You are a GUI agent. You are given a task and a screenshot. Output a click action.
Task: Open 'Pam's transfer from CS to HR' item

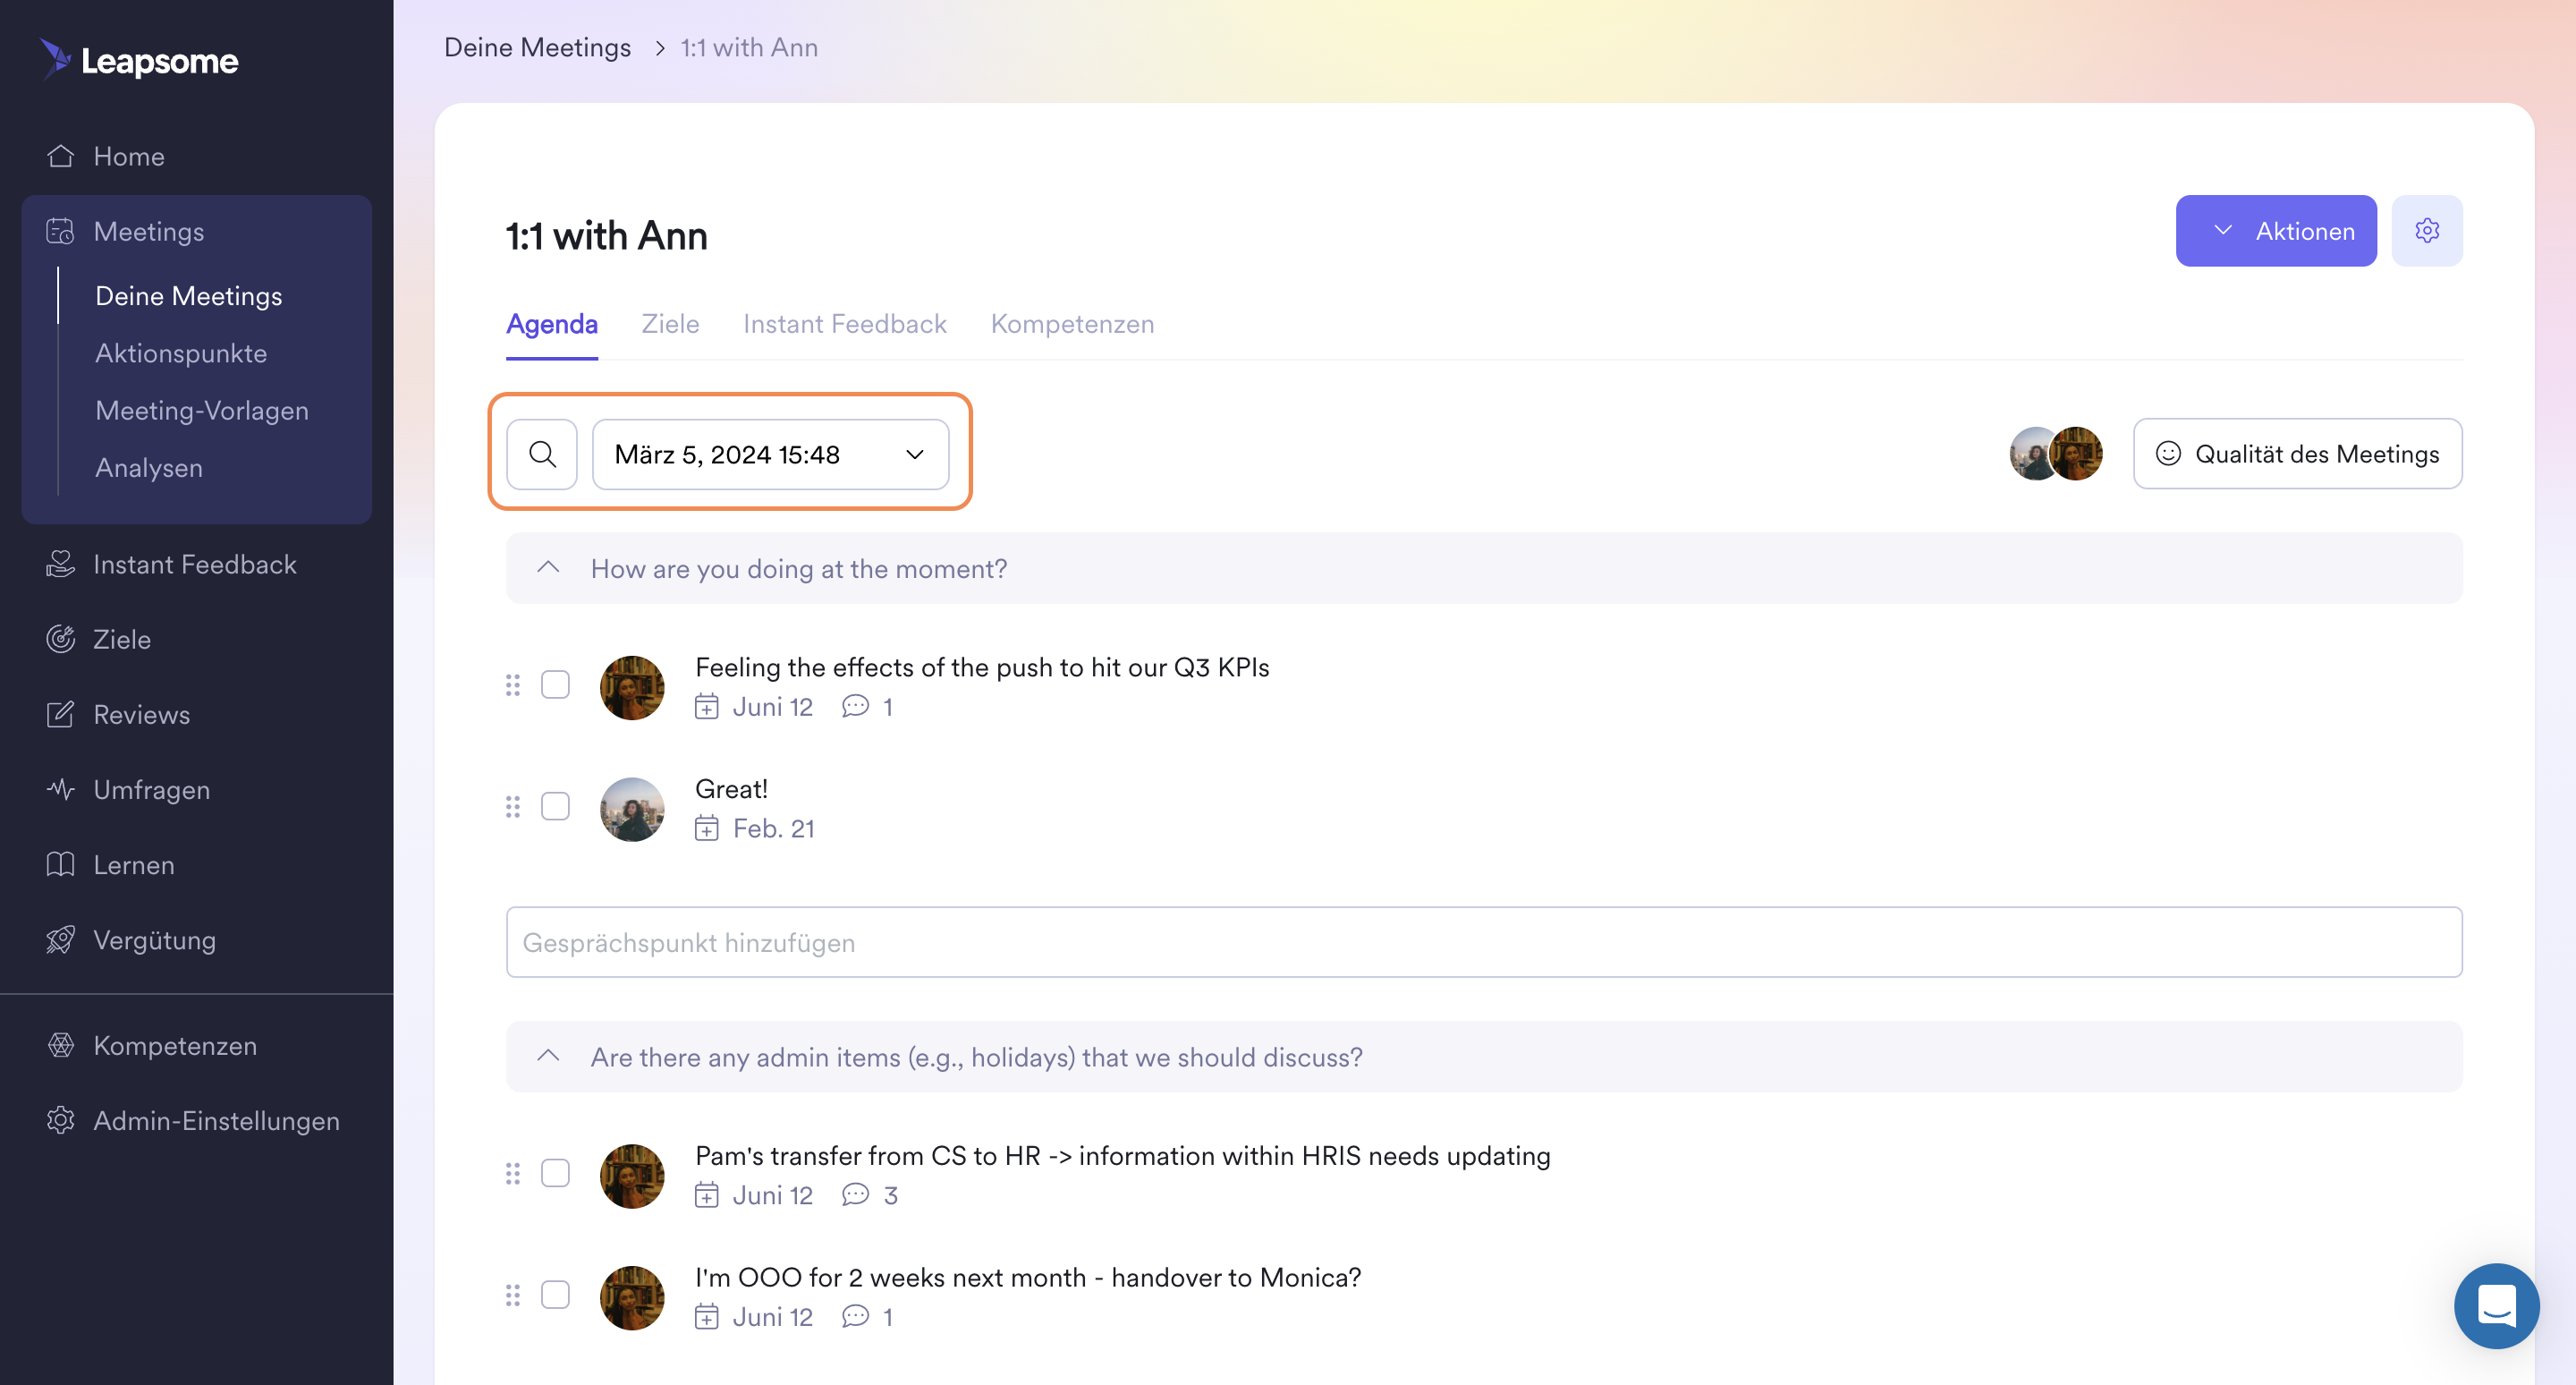(1122, 1156)
